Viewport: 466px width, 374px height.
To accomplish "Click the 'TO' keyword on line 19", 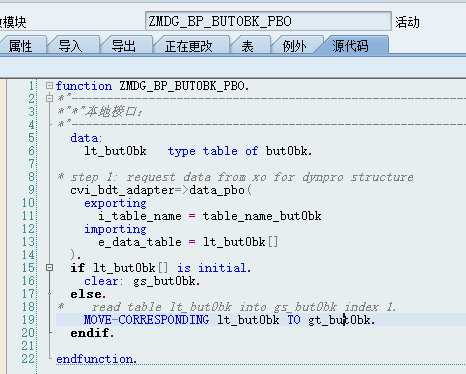I will tap(294, 320).
